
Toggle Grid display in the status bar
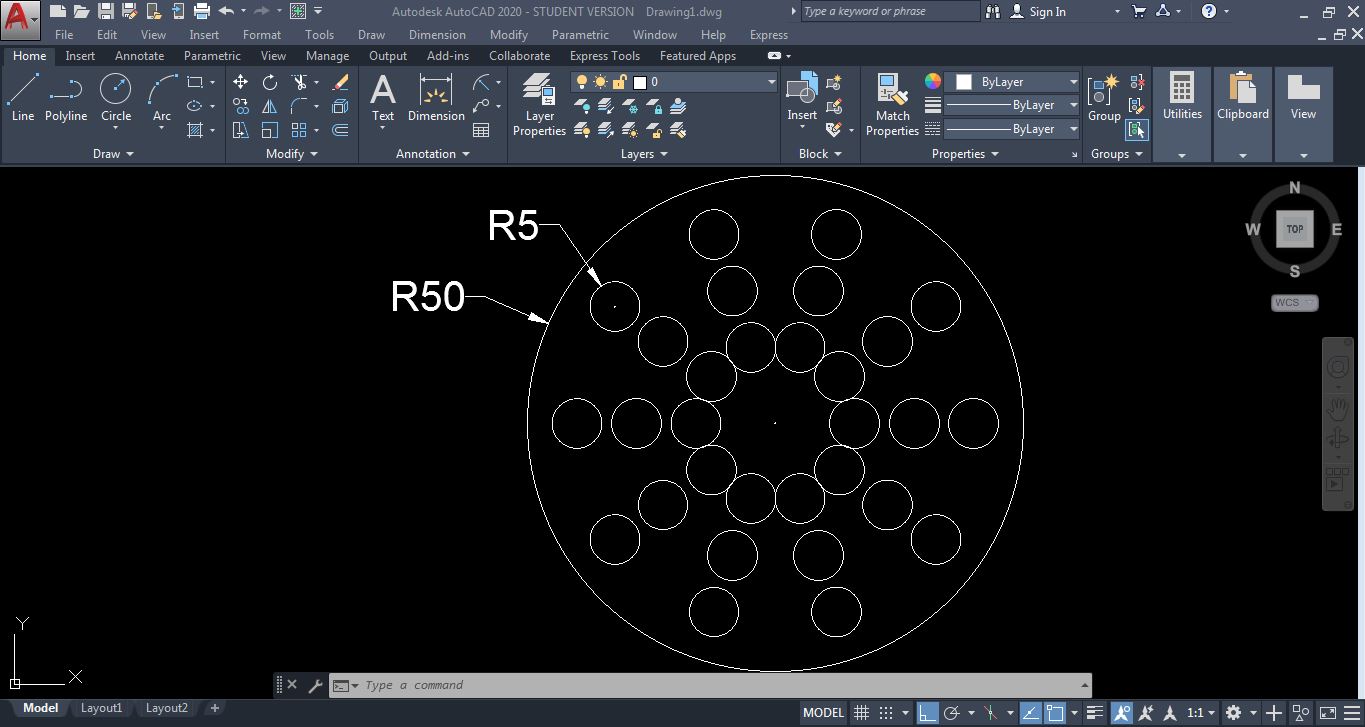tap(861, 712)
